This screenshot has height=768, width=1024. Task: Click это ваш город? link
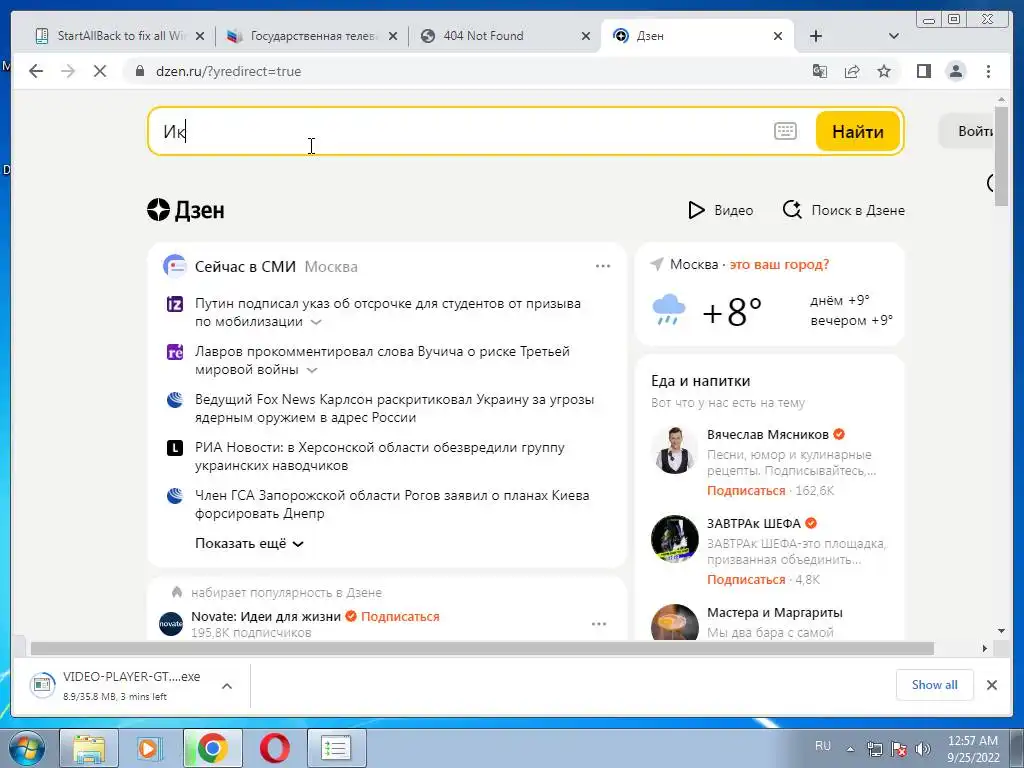click(779, 264)
